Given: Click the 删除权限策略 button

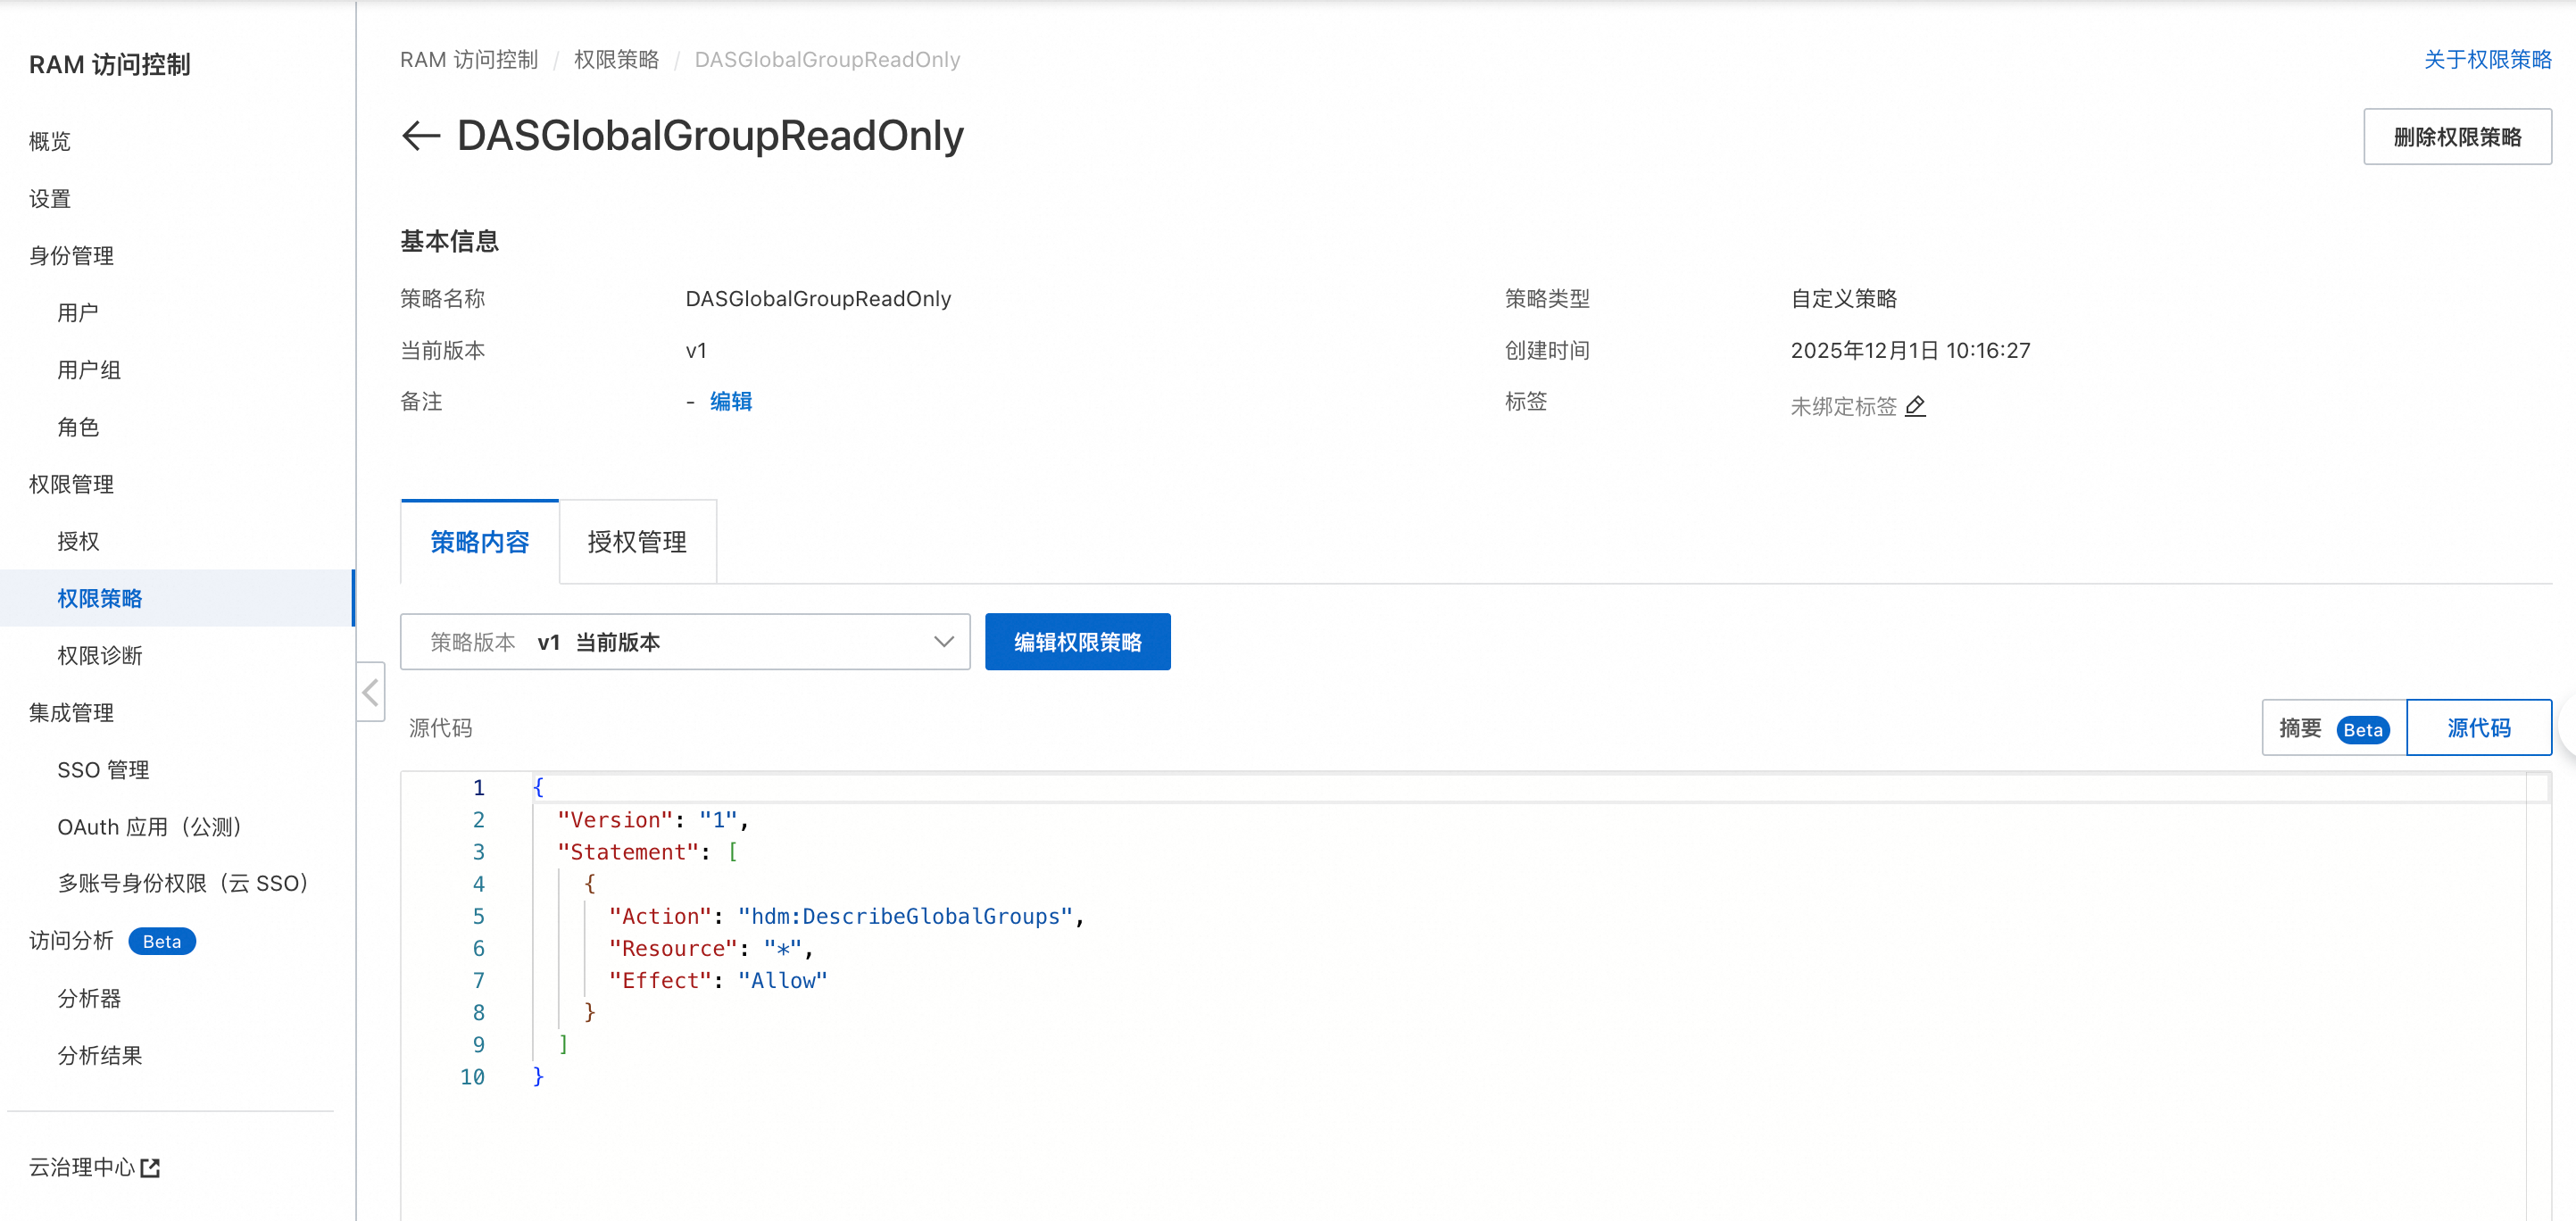Looking at the screenshot, I should pyautogui.click(x=2456, y=137).
